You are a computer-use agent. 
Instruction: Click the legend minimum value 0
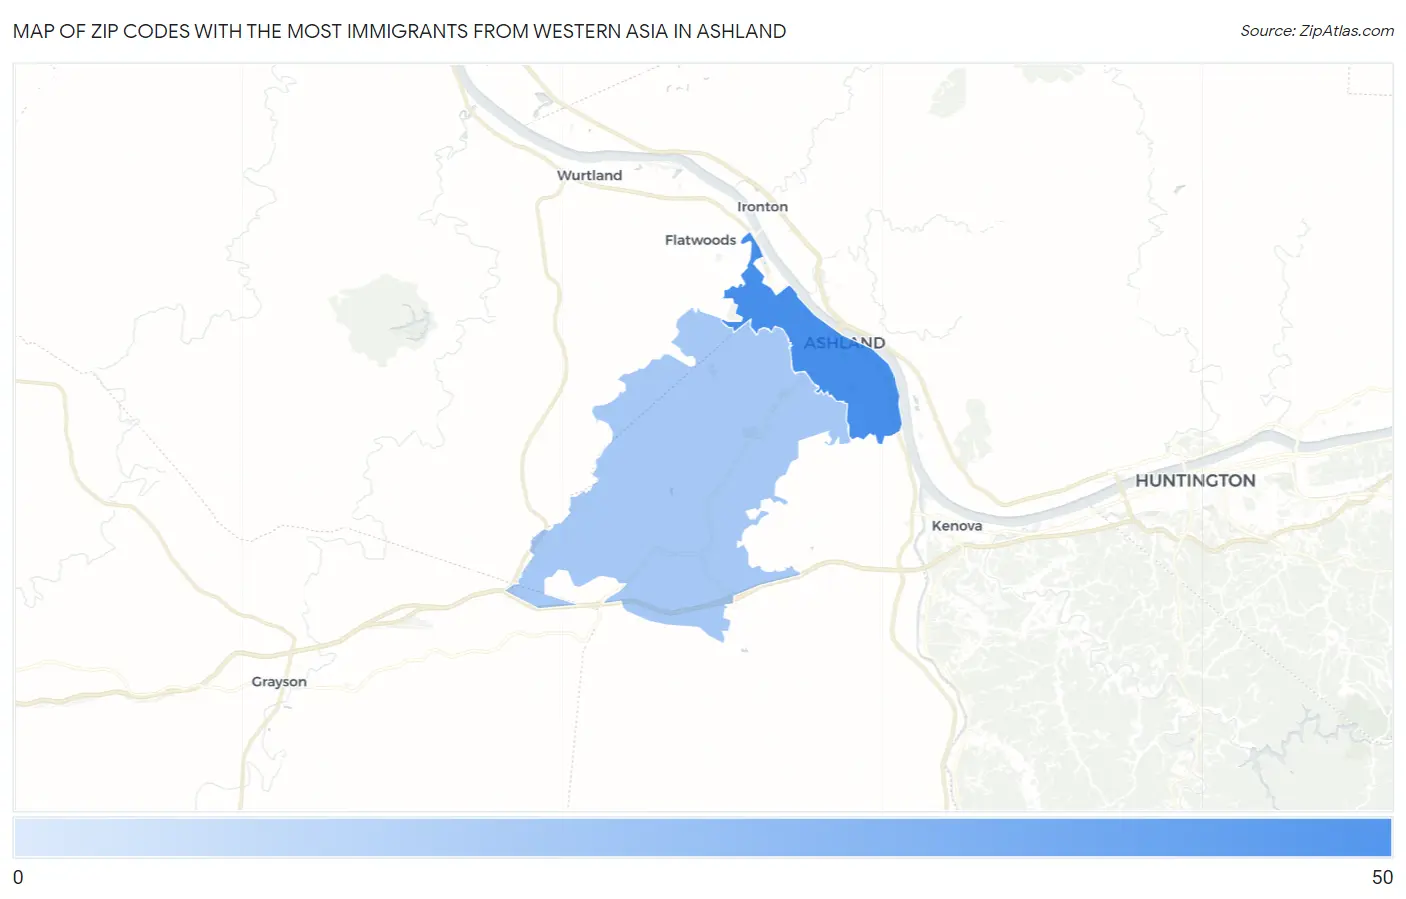click(18, 877)
